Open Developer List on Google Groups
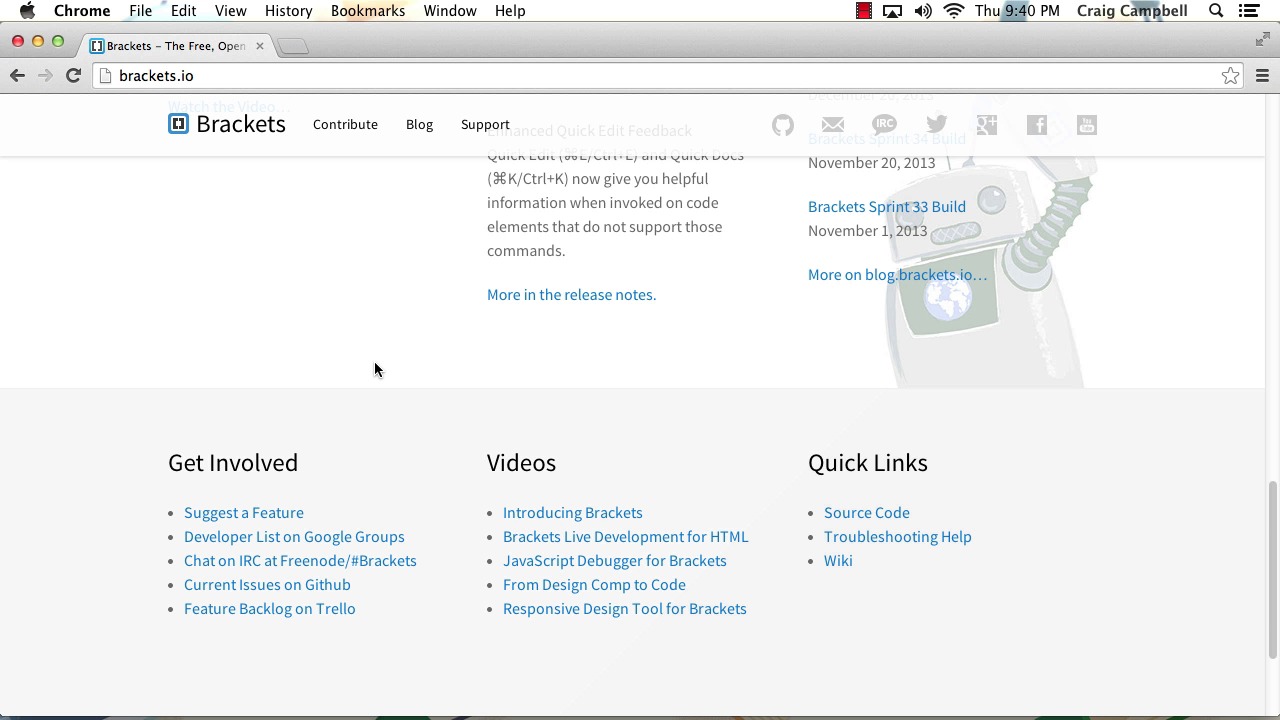The image size is (1280, 720). coord(294,537)
